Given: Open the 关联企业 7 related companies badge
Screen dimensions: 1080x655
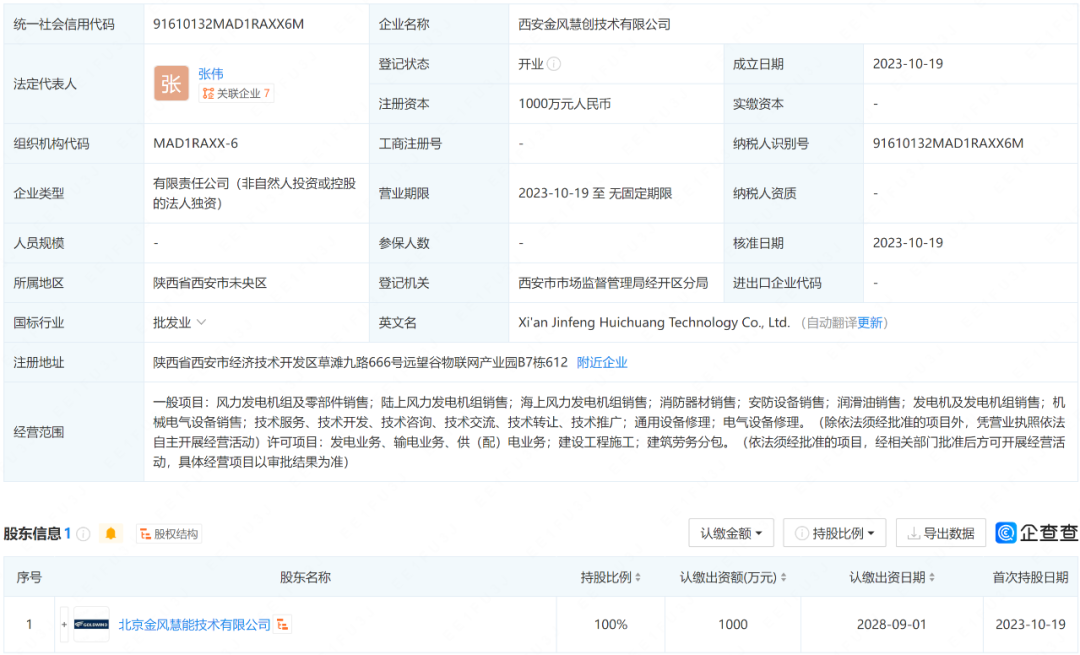Looking at the screenshot, I should 237,94.
